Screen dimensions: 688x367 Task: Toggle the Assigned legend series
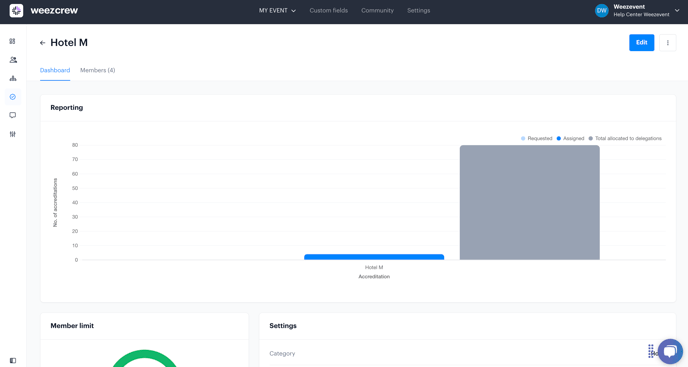click(570, 138)
